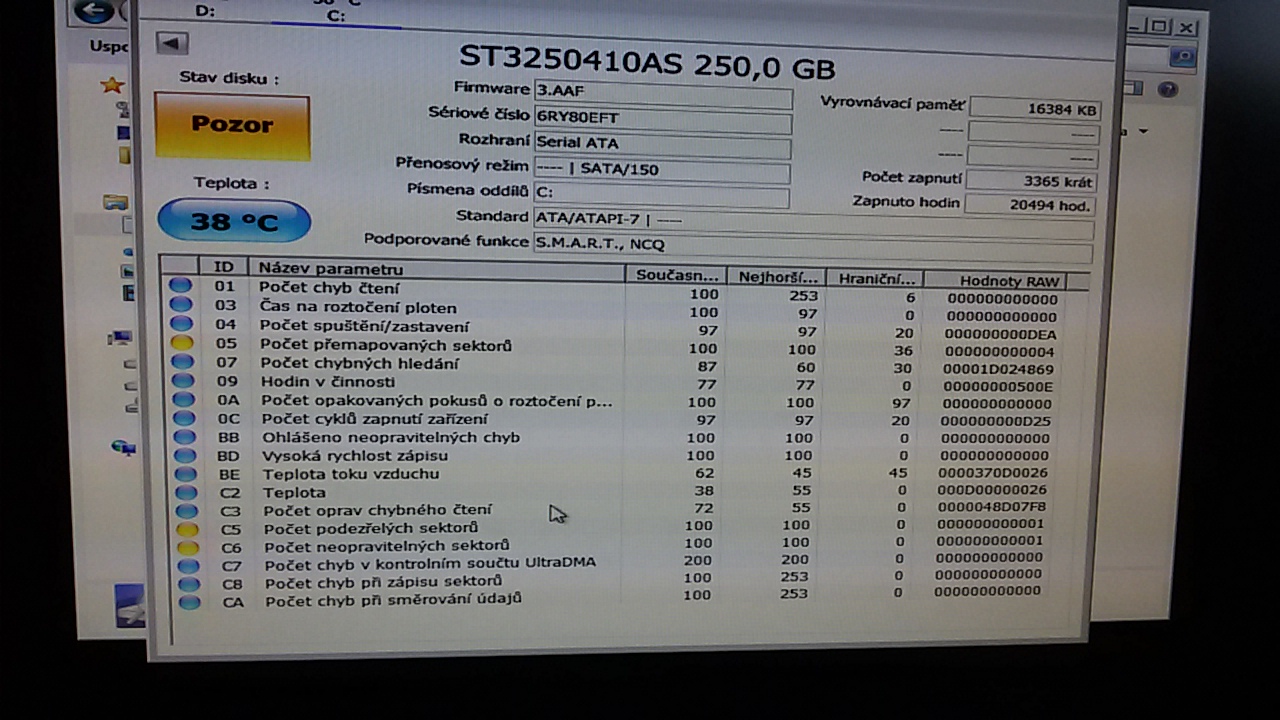Screen dimensions: 1280x720
Task: Click the blue status icon for ID 03
Action: click(x=180, y=305)
